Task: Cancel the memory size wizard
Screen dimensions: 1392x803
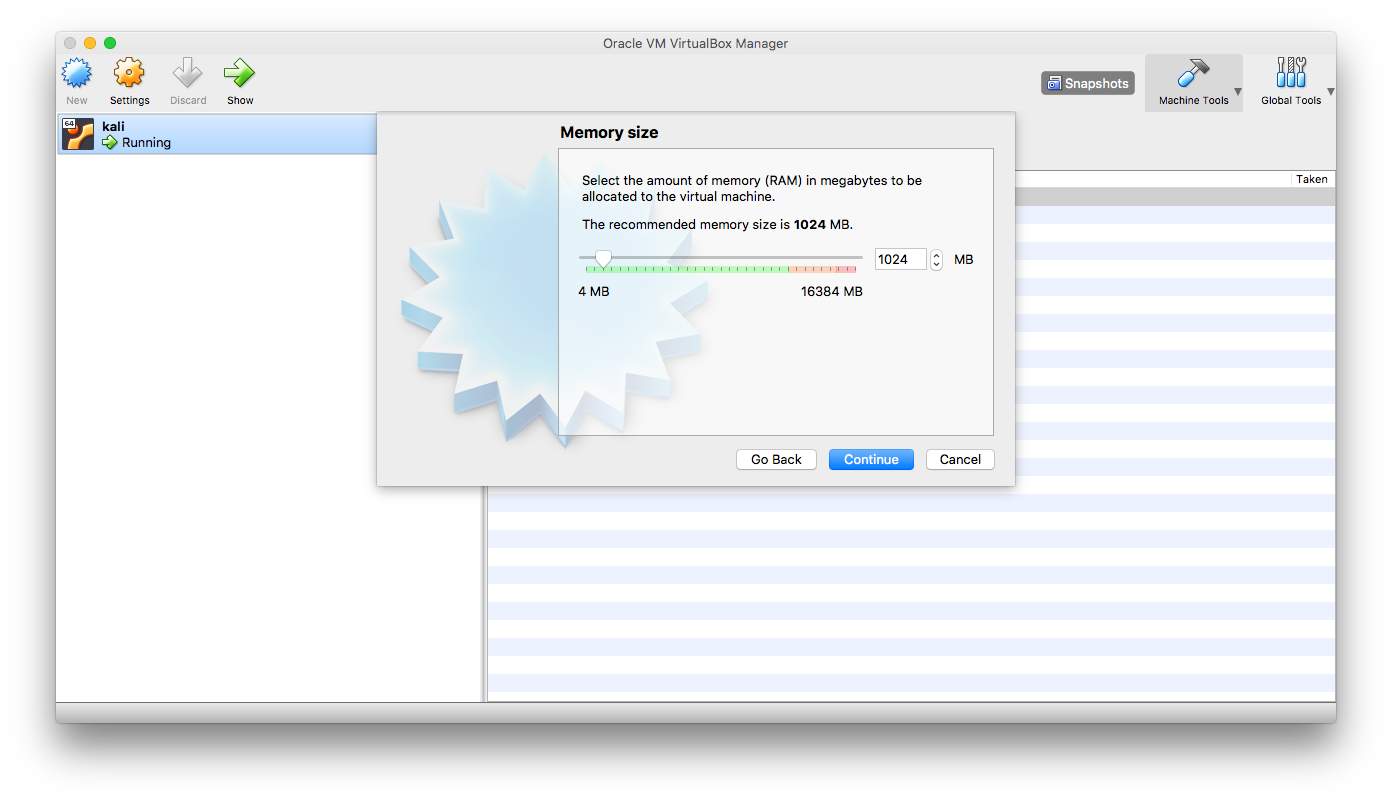Action: [x=960, y=459]
